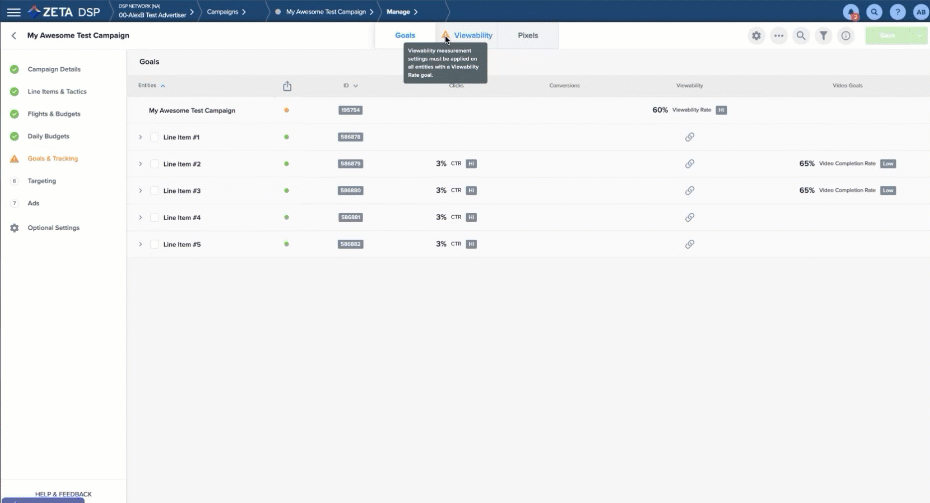Expand Line Item #2 row
The image size is (930, 503).
click(x=140, y=164)
